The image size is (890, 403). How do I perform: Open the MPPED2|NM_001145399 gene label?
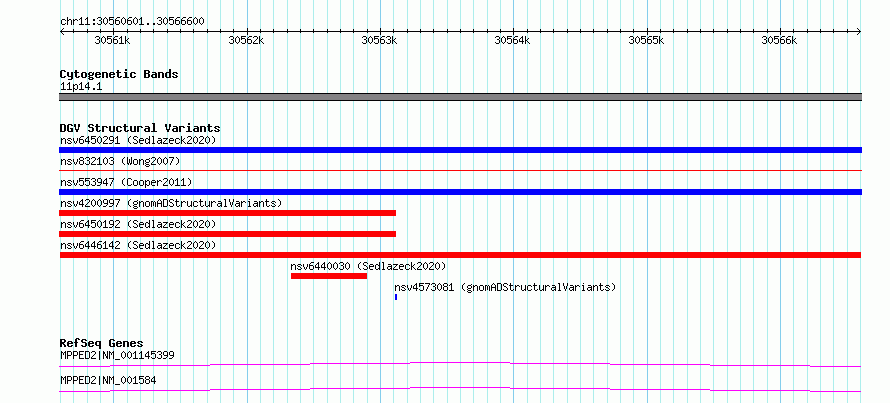pyautogui.click(x=117, y=355)
